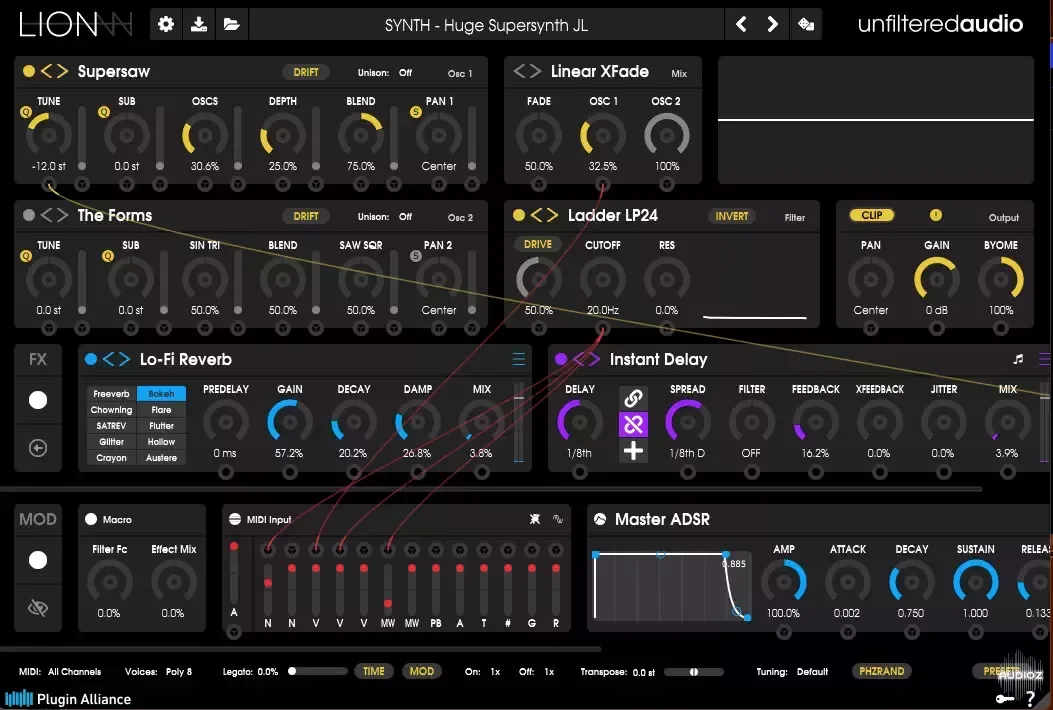This screenshot has height=710, width=1053.
Task: Click the MIDI Input star burst icon
Action: pos(535,519)
